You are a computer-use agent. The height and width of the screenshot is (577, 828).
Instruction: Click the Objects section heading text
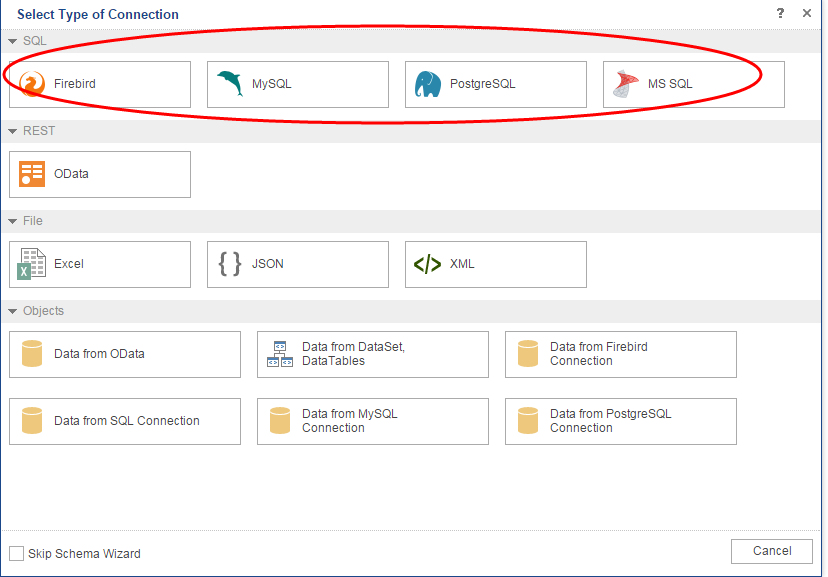click(x=43, y=311)
